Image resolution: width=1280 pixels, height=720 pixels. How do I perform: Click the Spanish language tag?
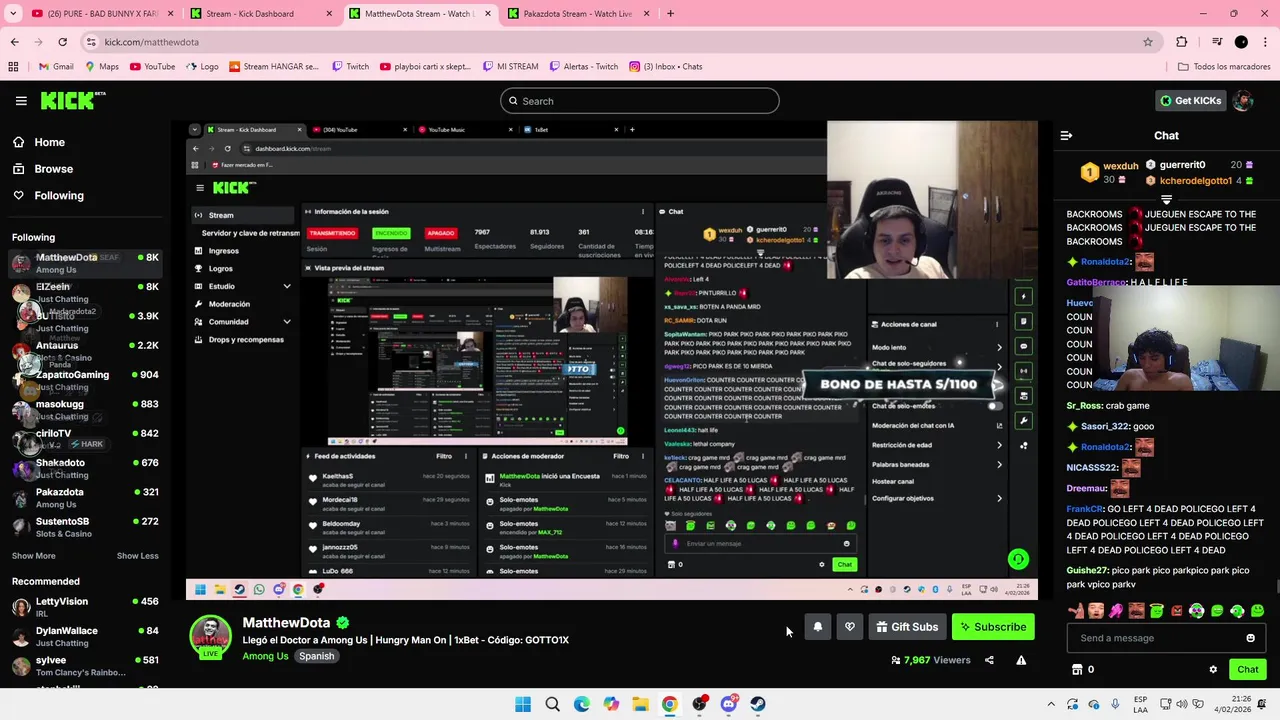coord(316,656)
